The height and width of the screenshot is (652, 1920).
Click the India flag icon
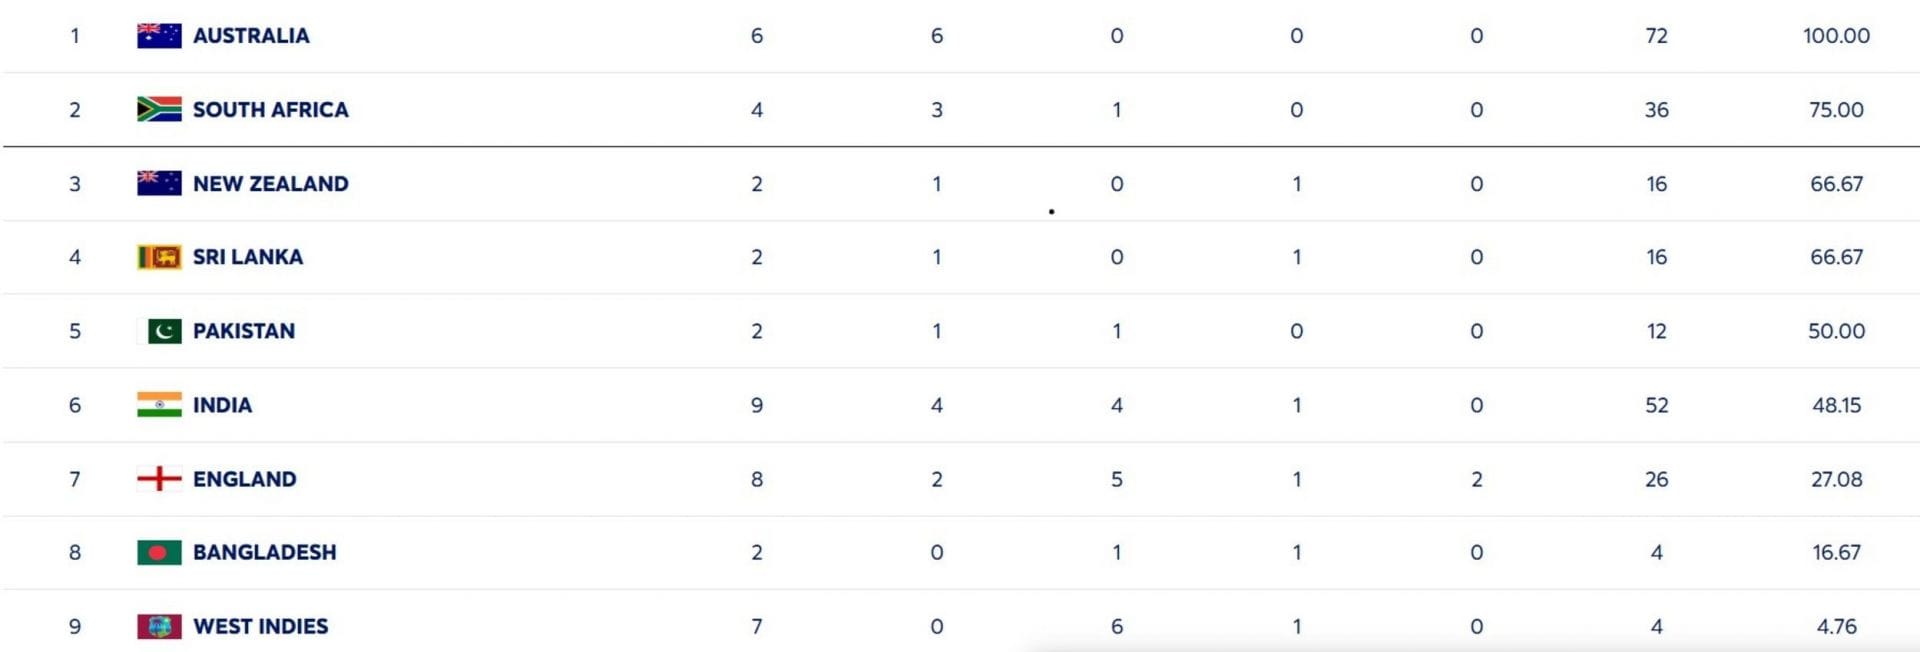pyautogui.click(x=159, y=405)
